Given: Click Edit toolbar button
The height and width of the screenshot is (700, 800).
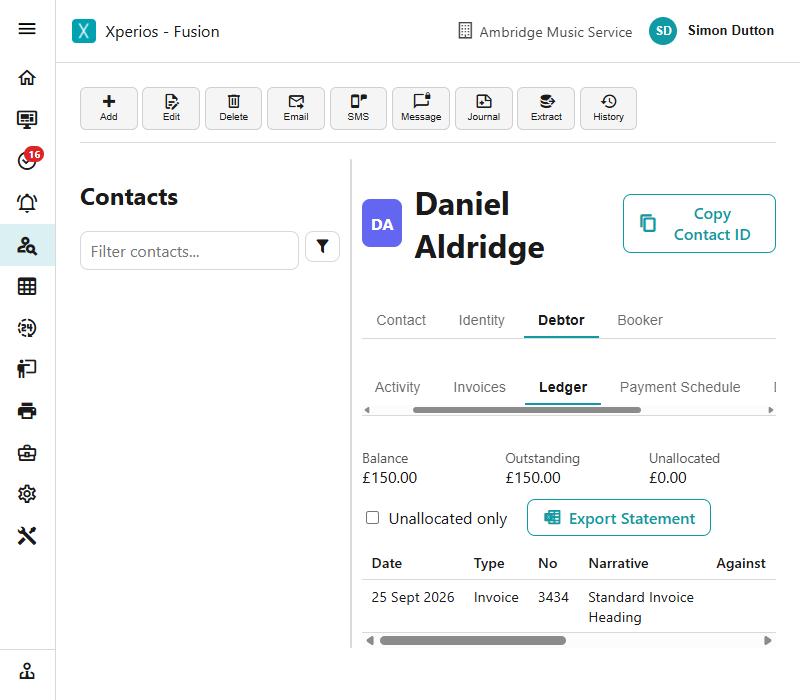Looking at the screenshot, I should point(171,108).
